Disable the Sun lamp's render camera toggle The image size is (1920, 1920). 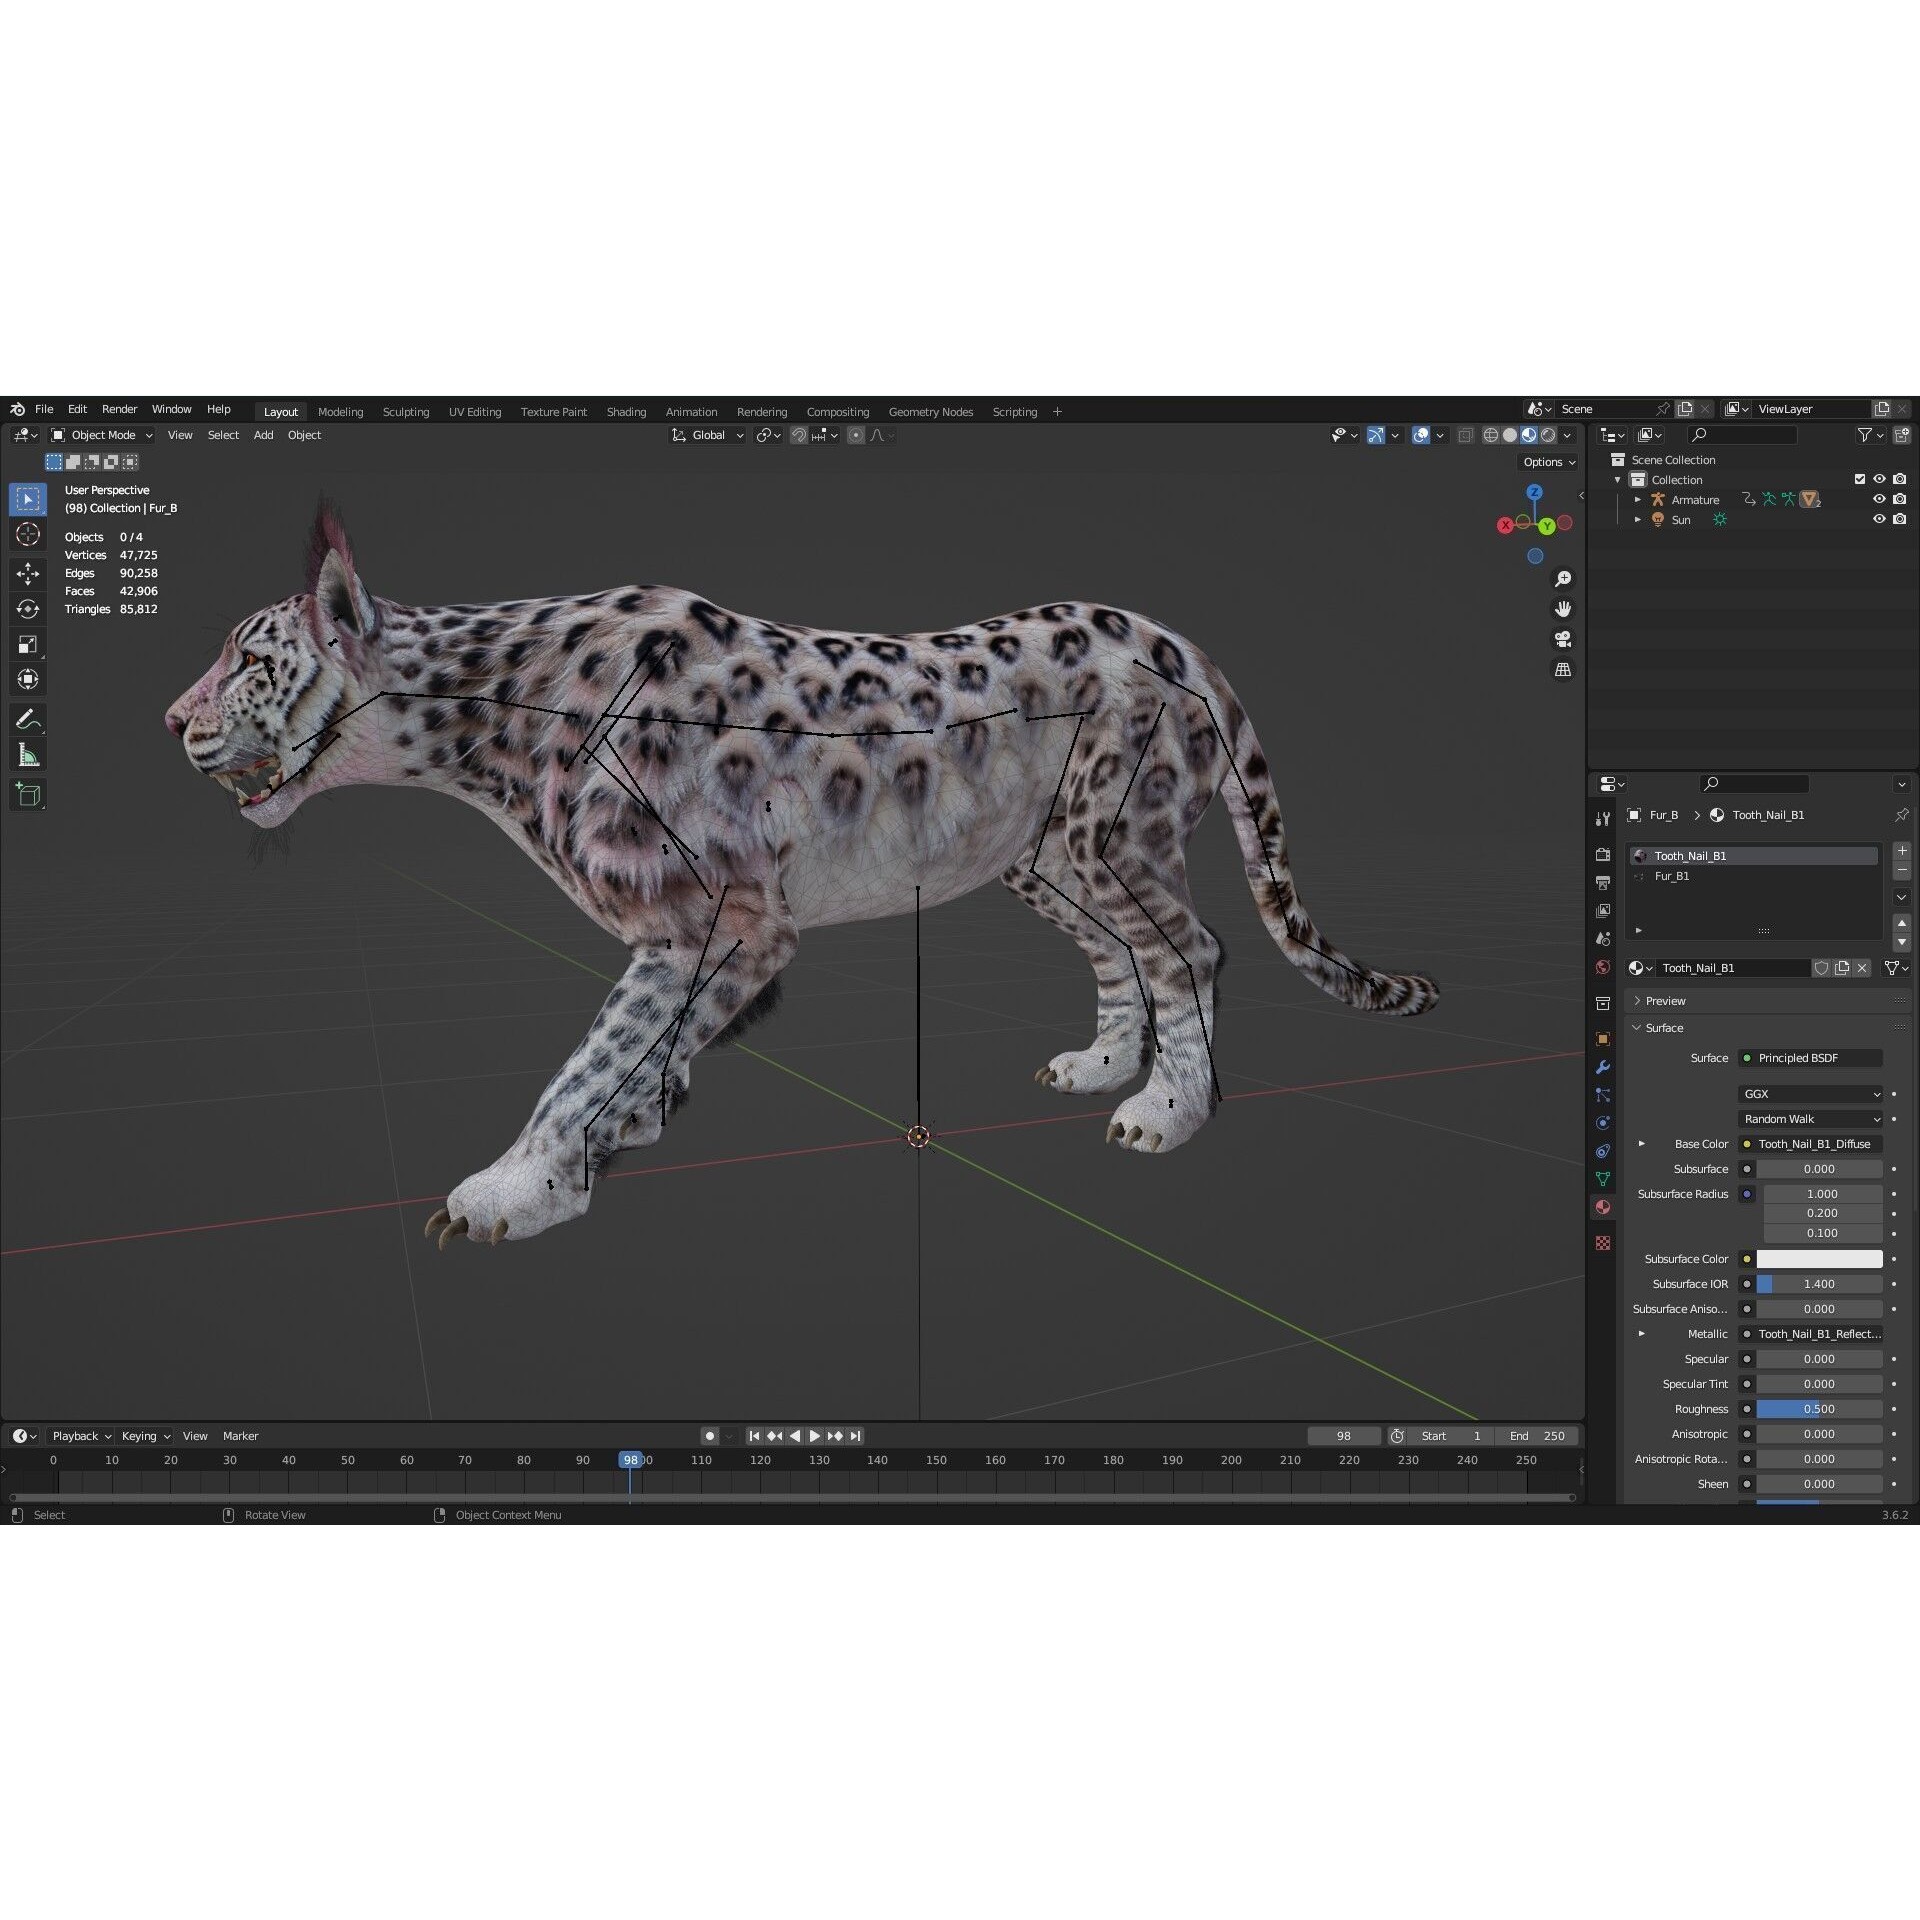click(1901, 519)
